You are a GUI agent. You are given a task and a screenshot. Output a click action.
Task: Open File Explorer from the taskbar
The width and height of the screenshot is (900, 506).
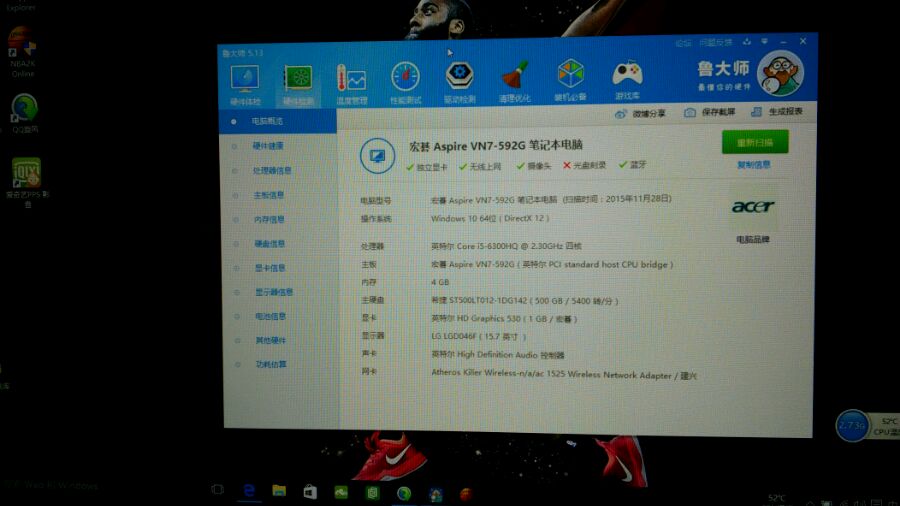tap(279, 491)
